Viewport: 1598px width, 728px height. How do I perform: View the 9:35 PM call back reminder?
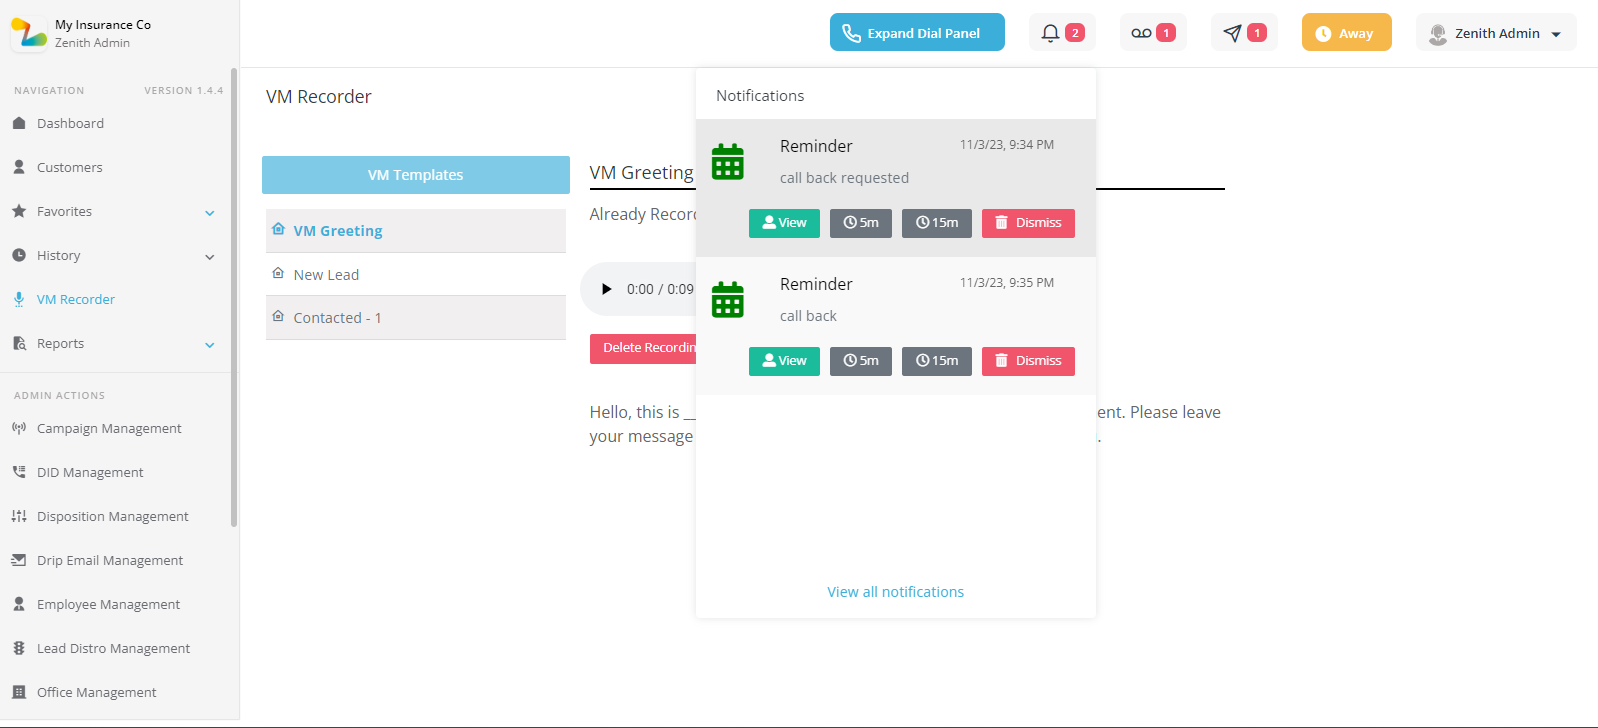(784, 361)
